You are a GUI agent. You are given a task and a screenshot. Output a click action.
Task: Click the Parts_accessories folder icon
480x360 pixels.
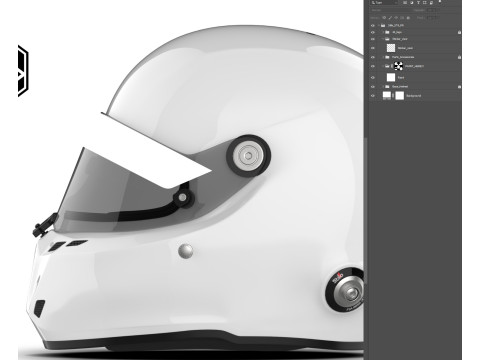[x=387, y=57]
